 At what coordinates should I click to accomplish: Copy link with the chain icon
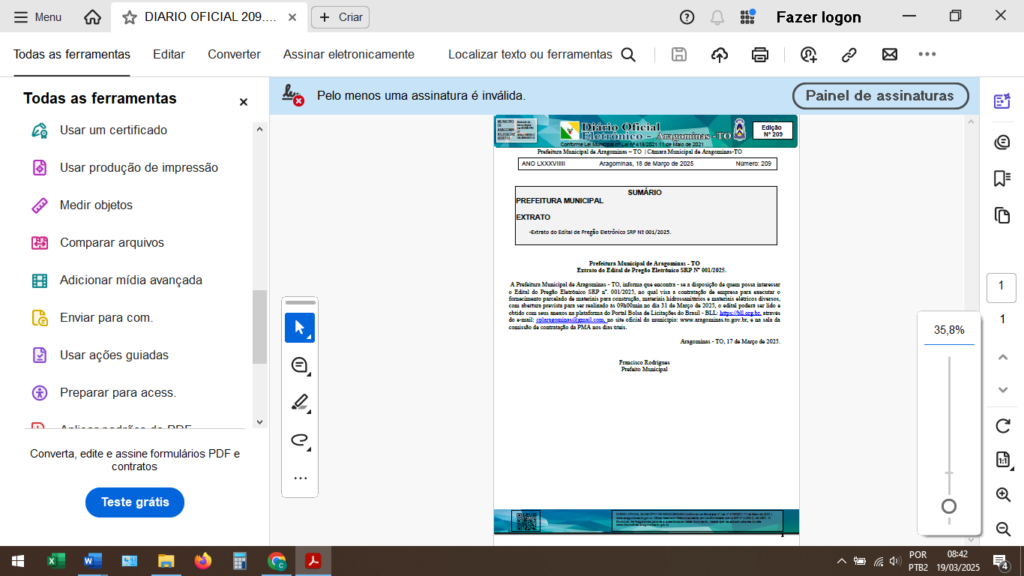pyautogui.click(x=849, y=55)
